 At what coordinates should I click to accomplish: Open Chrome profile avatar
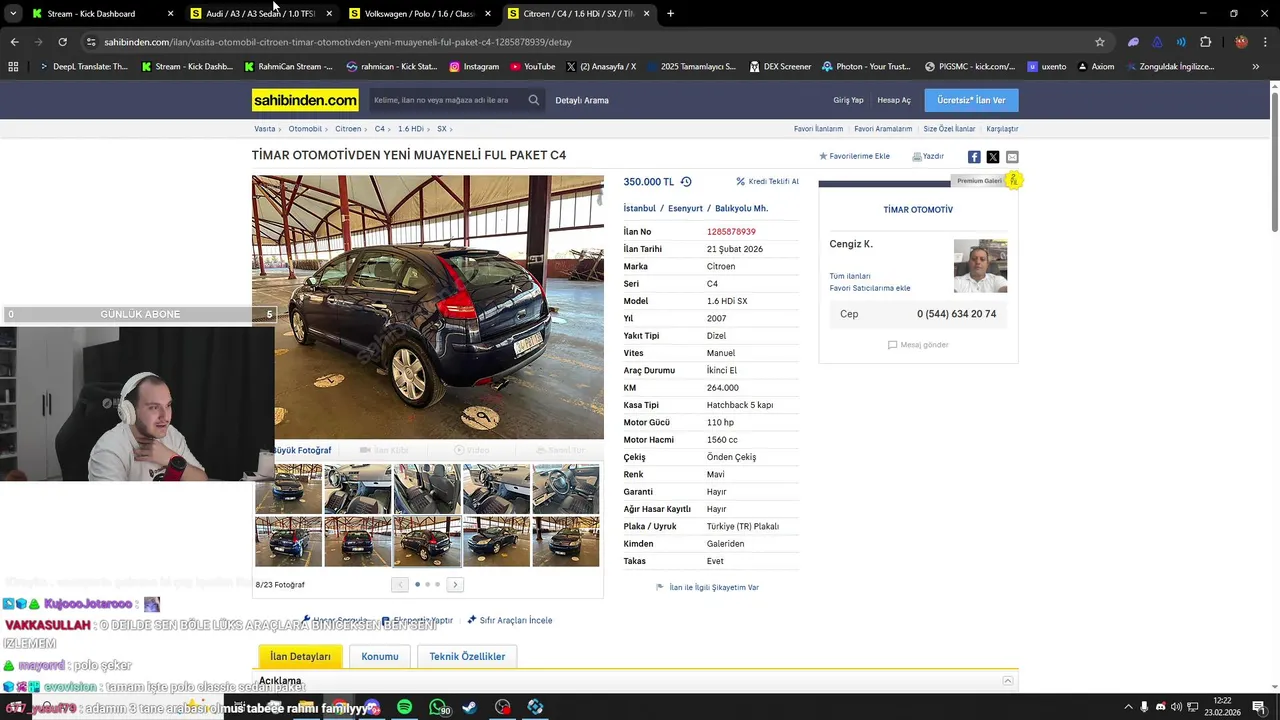coord(1241,42)
